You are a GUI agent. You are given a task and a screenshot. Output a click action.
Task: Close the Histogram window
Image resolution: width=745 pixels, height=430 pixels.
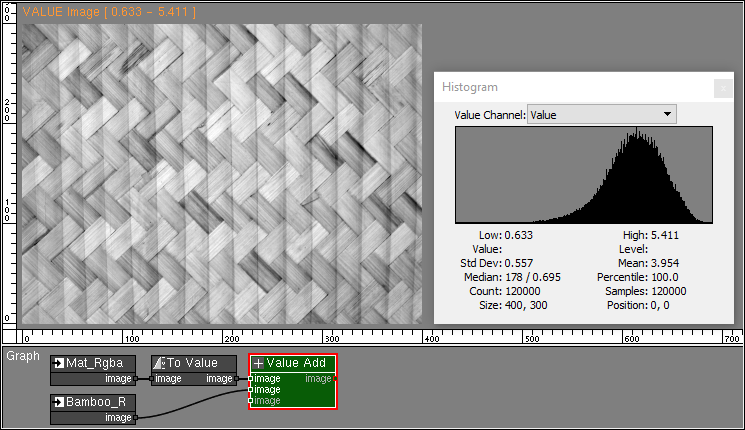[721, 88]
